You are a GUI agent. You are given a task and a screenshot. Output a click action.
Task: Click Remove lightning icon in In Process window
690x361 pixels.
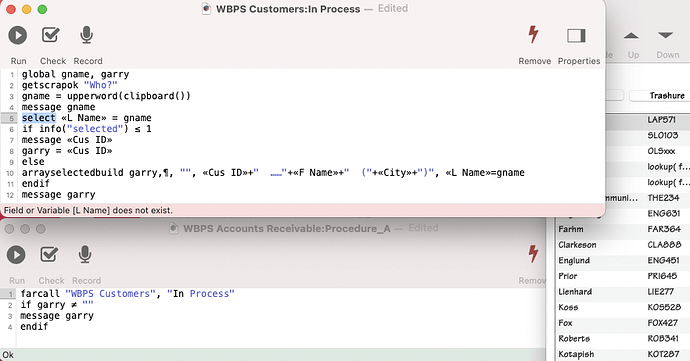click(533, 35)
